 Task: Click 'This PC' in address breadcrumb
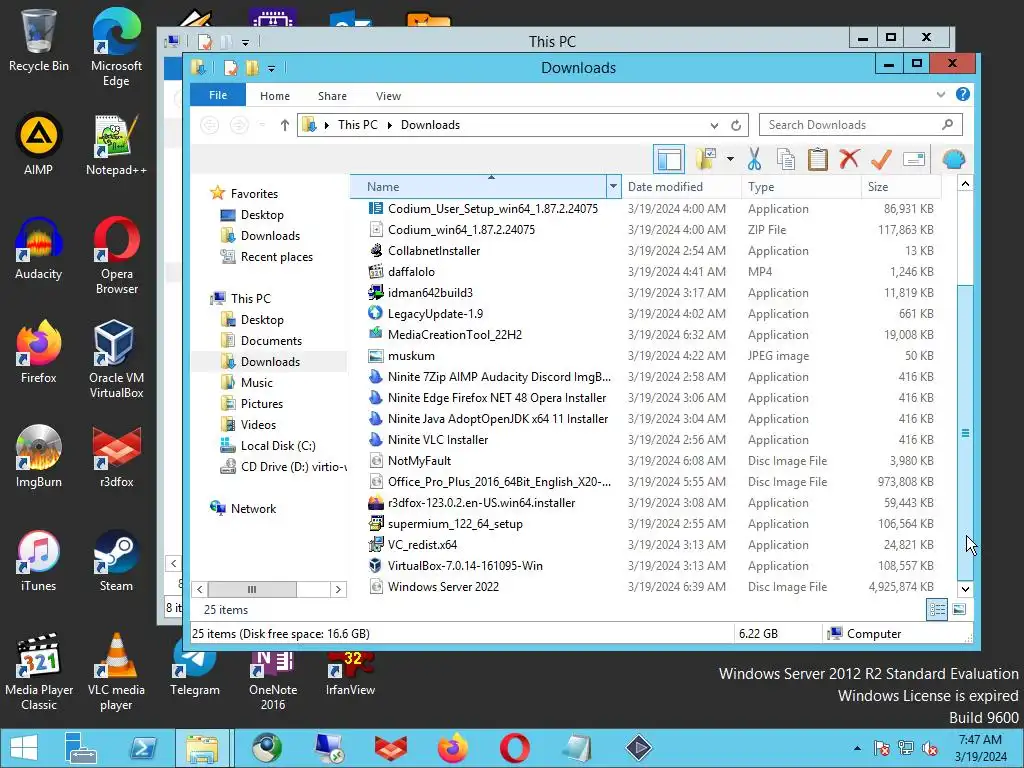coord(357,125)
